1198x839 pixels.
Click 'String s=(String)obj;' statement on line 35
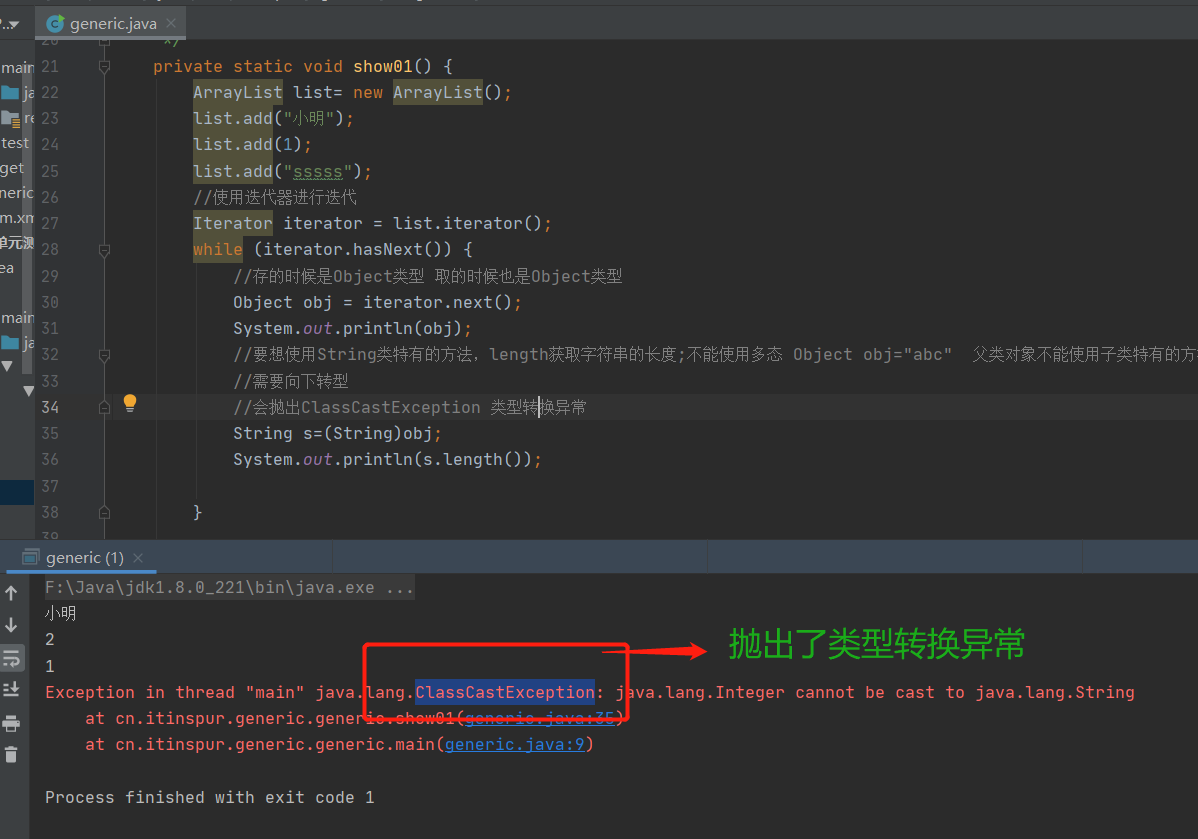pos(337,433)
